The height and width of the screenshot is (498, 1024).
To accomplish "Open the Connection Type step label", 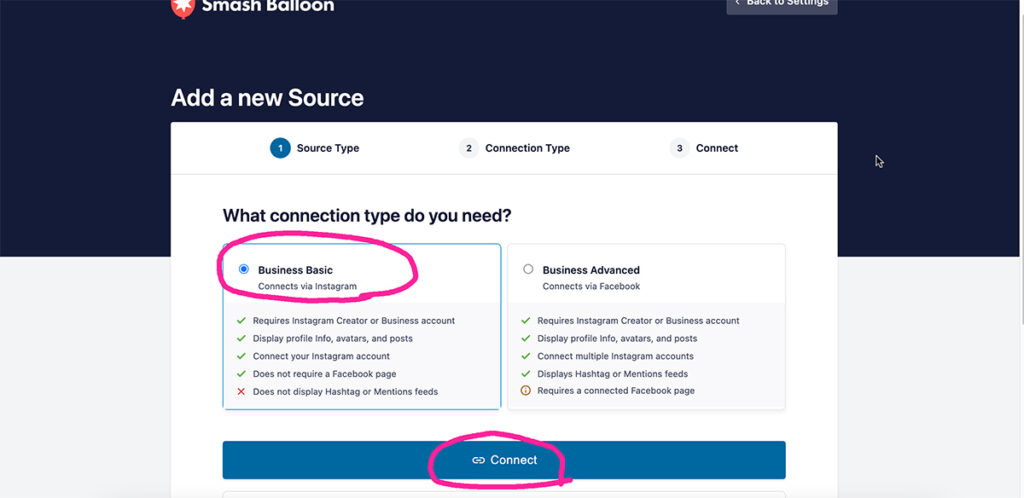I will click(527, 148).
